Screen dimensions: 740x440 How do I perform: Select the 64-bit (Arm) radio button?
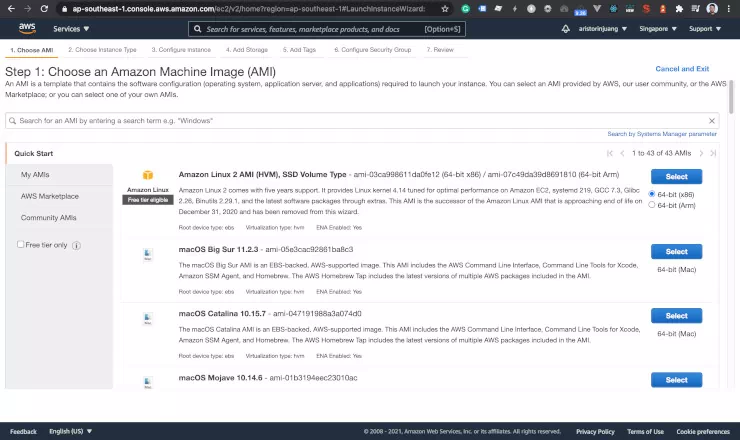pyautogui.click(x=652, y=205)
